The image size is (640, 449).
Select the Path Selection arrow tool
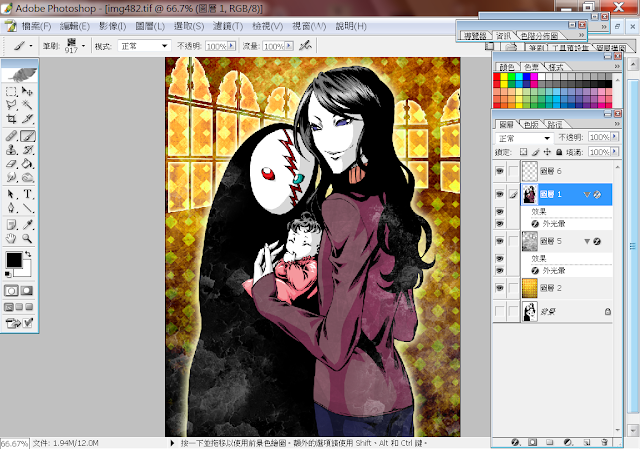coord(11,194)
